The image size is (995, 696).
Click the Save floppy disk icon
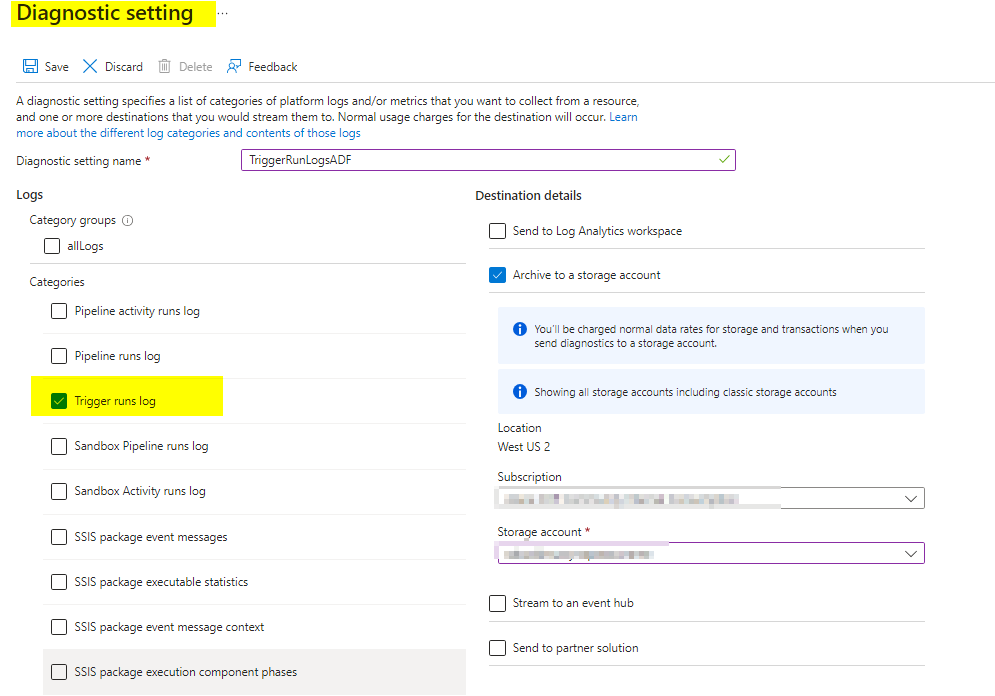[30, 67]
